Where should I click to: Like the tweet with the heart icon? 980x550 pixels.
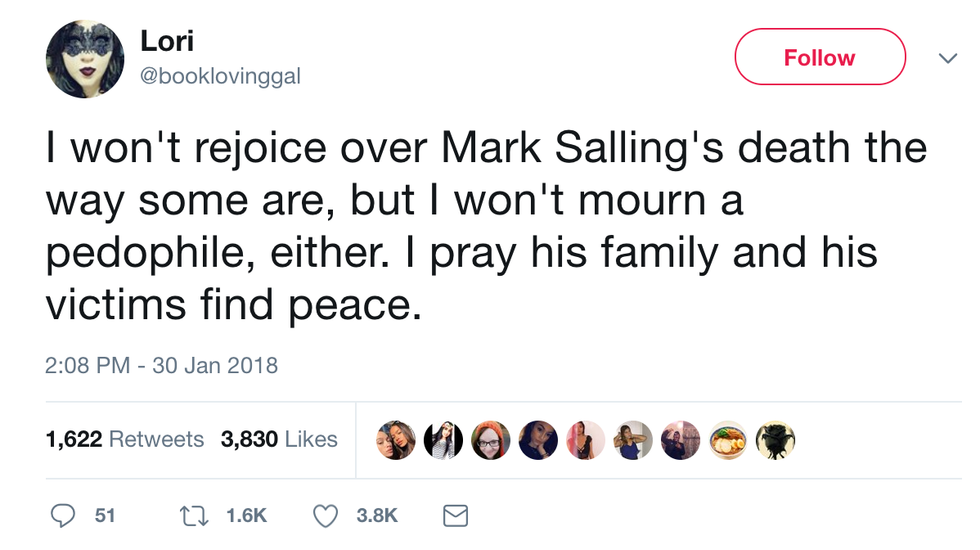pyautogui.click(x=326, y=515)
